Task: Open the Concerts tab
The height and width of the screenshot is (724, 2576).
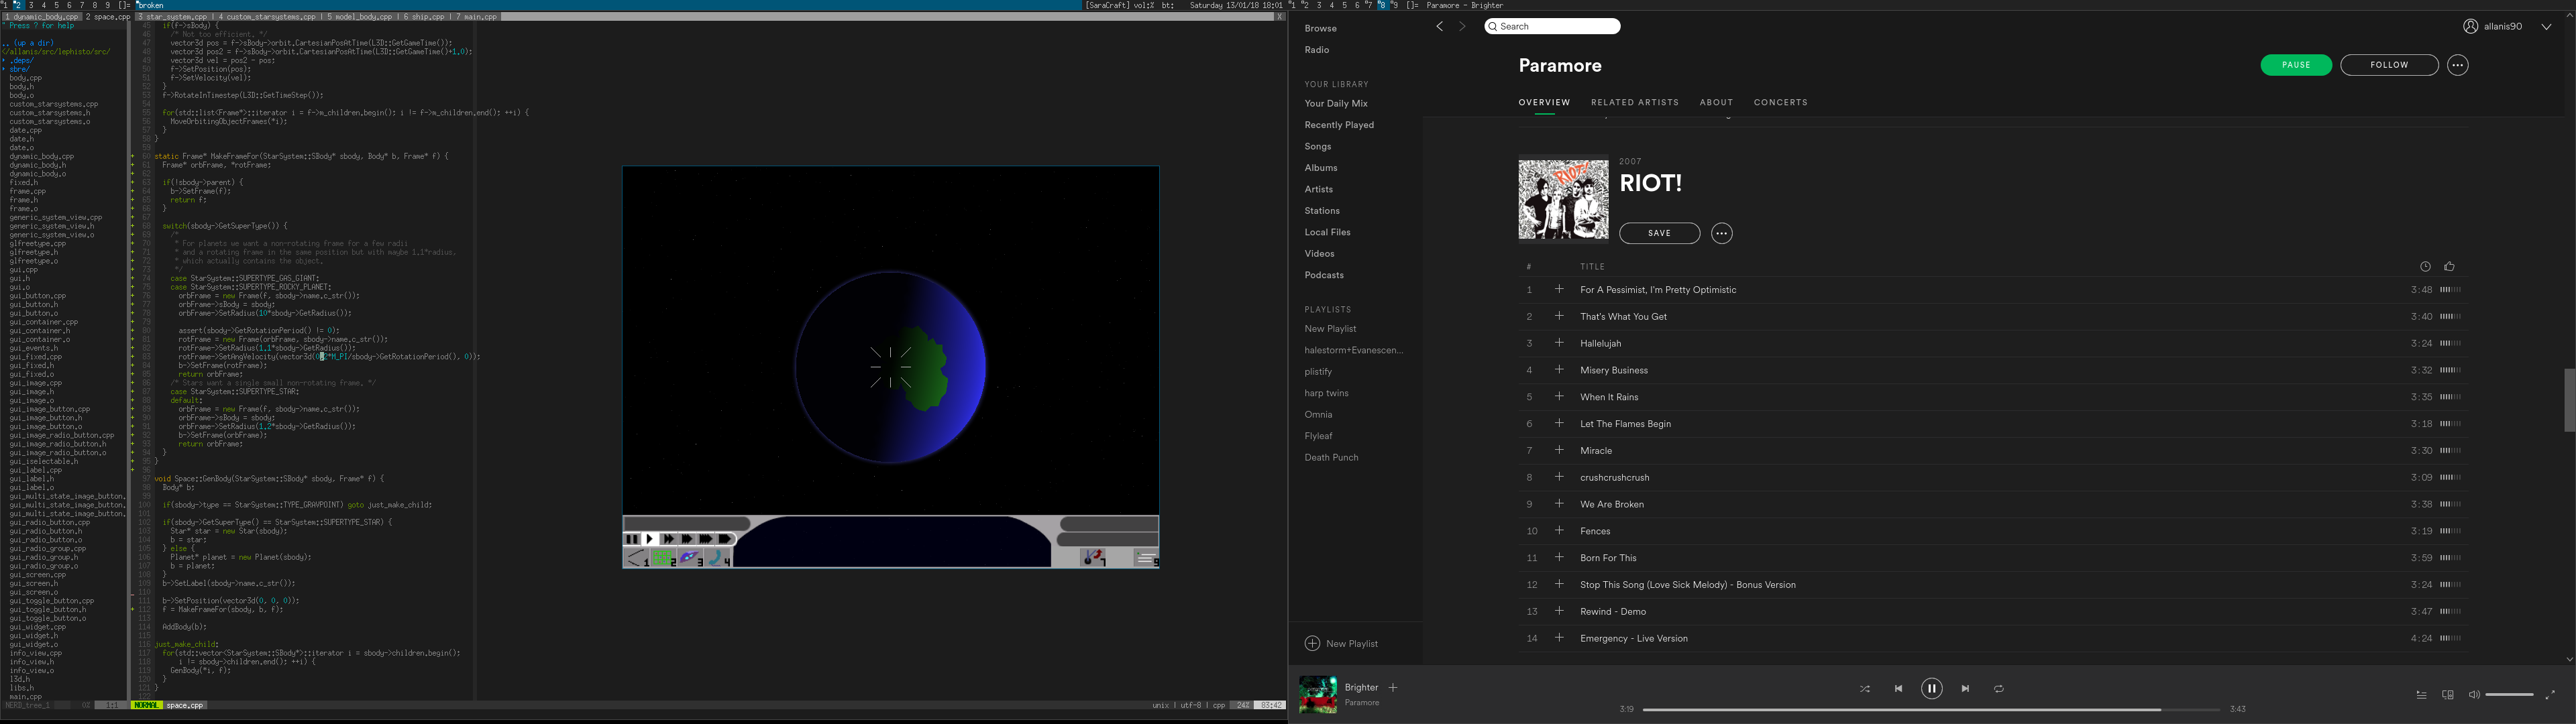Action: tap(1780, 103)
